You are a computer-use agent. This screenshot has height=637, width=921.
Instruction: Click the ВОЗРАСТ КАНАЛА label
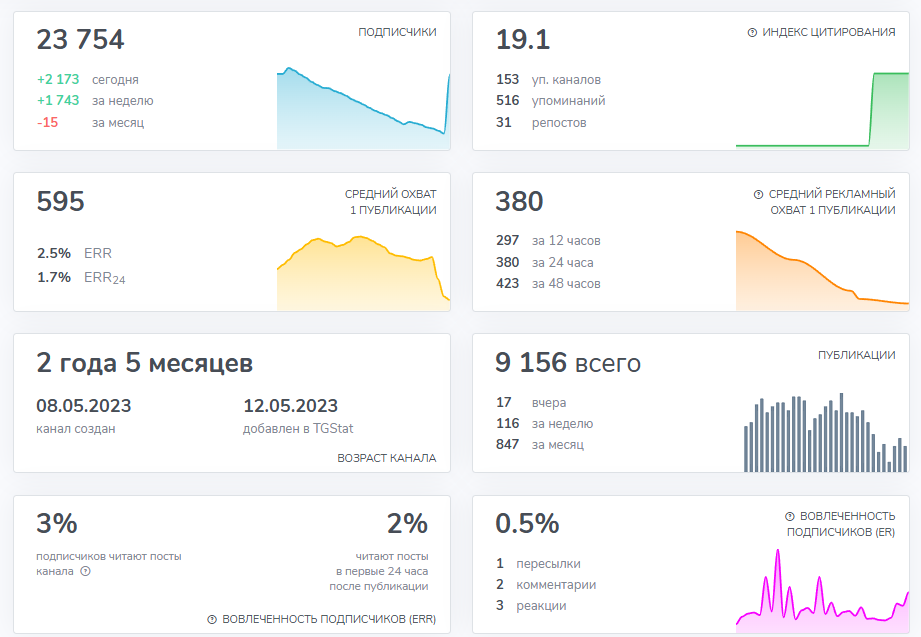[x=386, y=458]
